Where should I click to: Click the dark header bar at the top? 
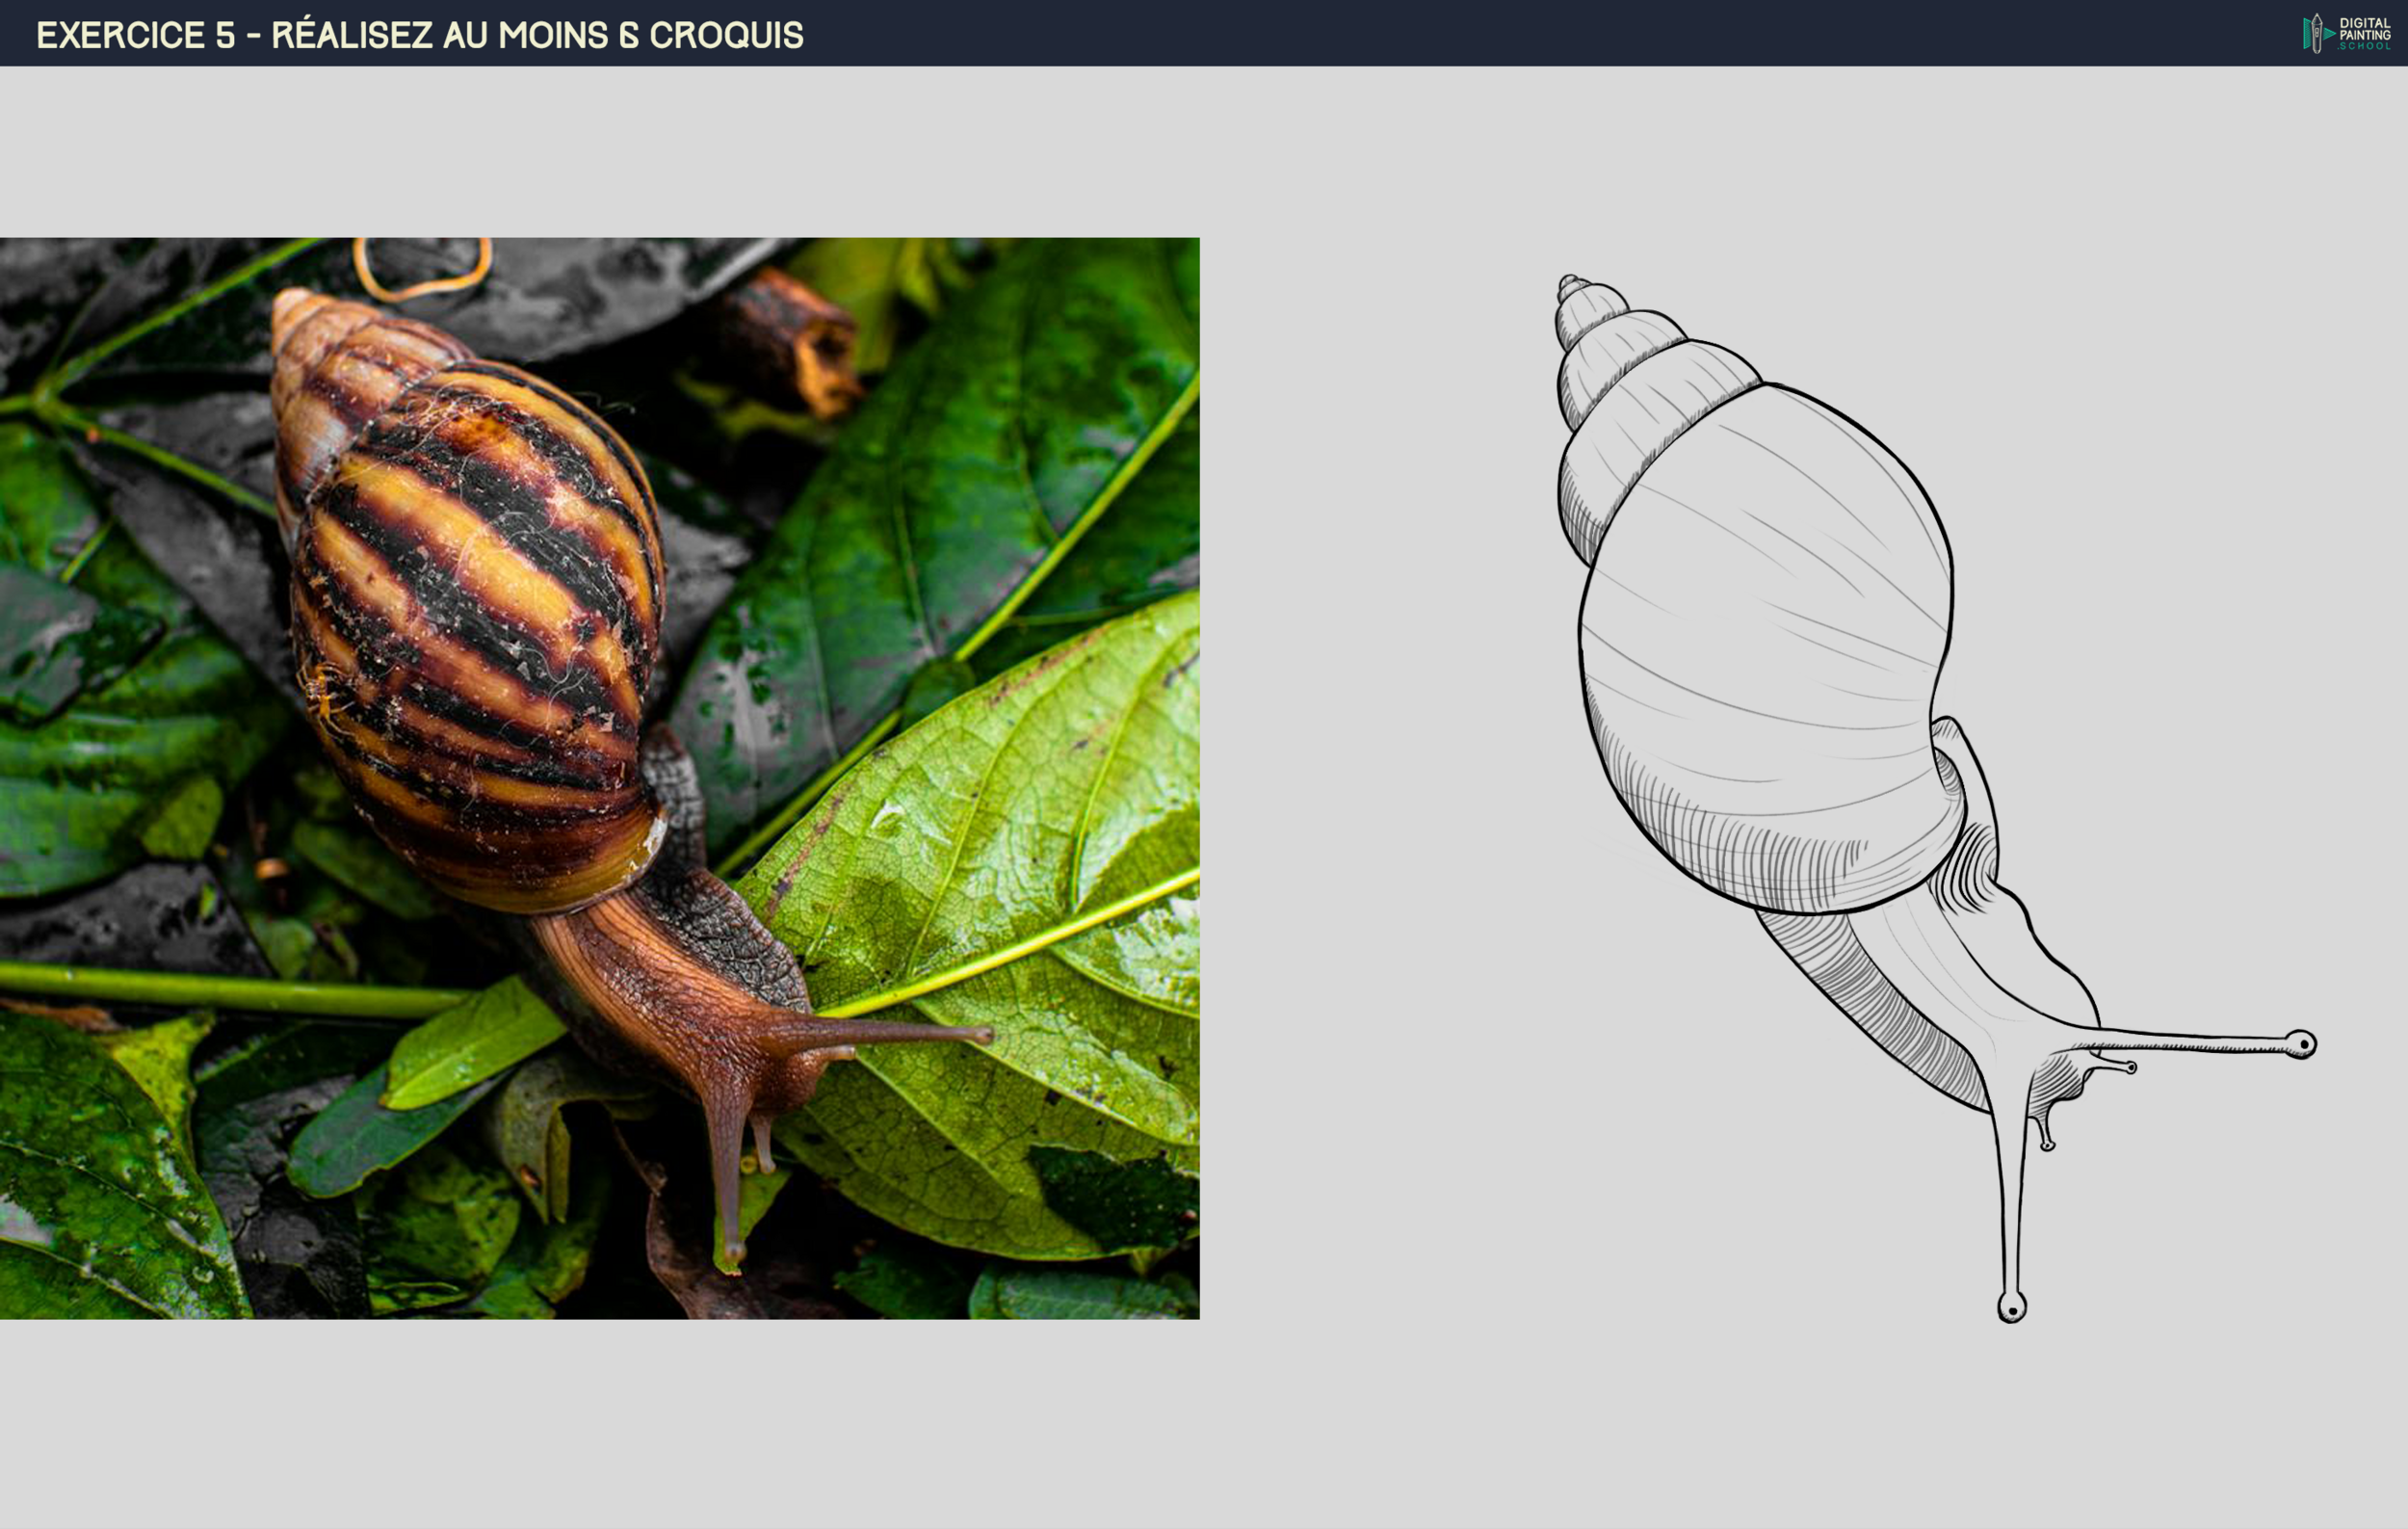(1200, 33)
